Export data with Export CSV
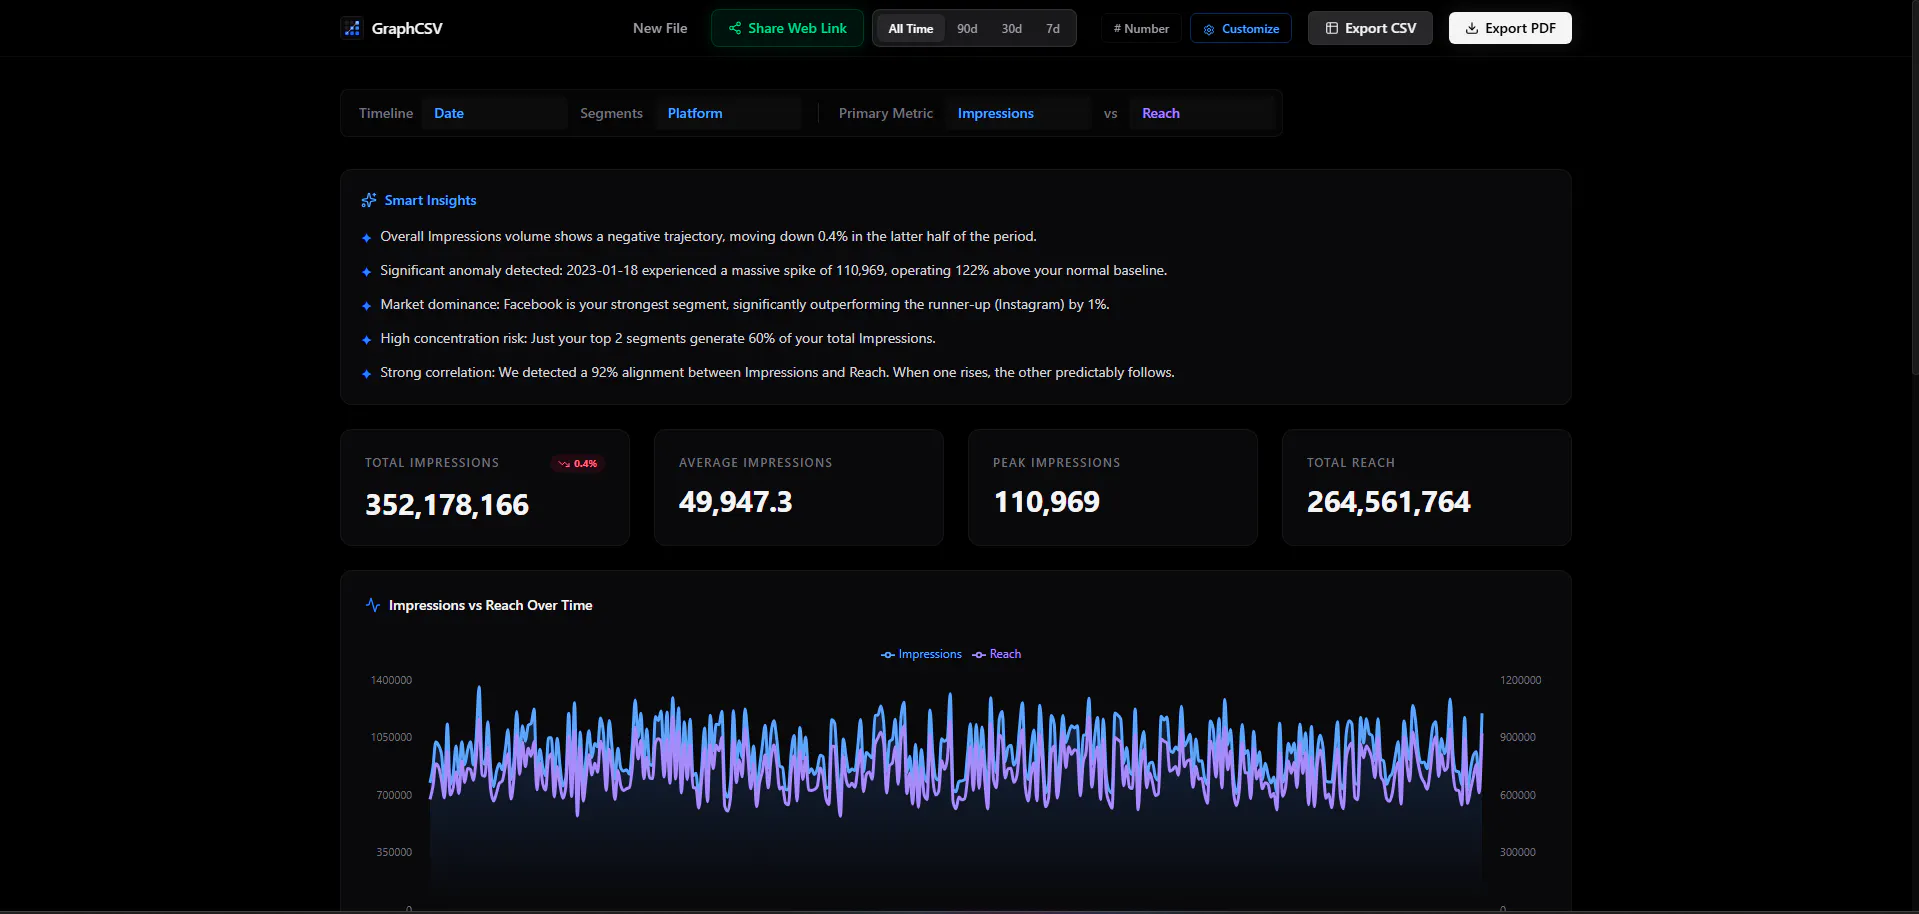This screenshot has width=1919, height=914. coord(1370,28)
